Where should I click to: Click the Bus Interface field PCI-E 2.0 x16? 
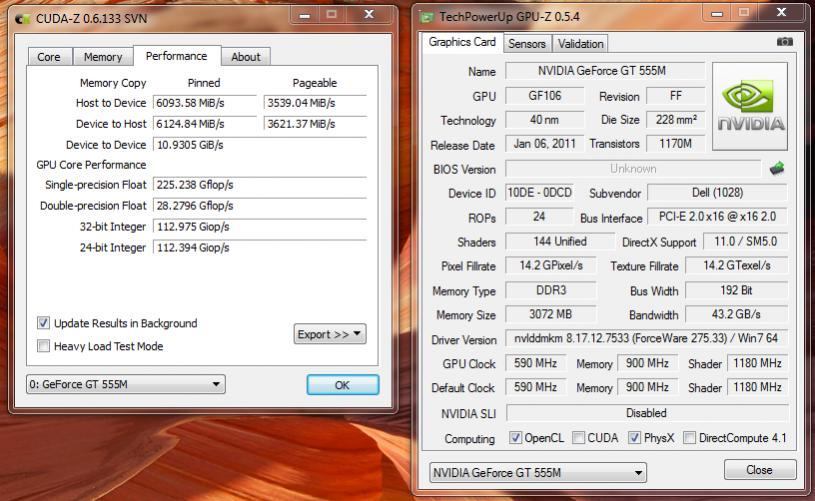pyautogui.click(x=717, y=216)
